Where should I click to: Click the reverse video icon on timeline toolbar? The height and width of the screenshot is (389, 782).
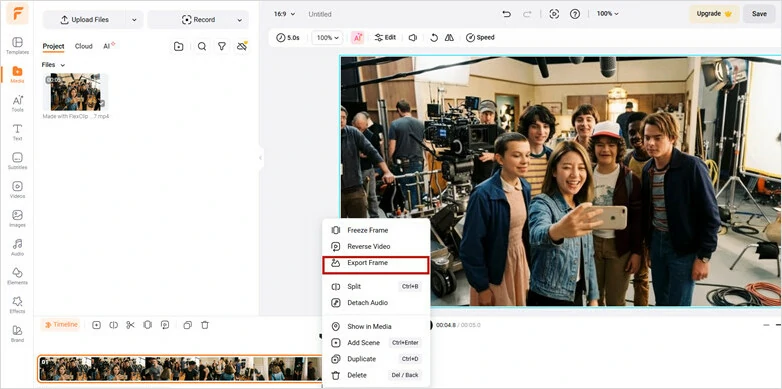tap(165, 325)
